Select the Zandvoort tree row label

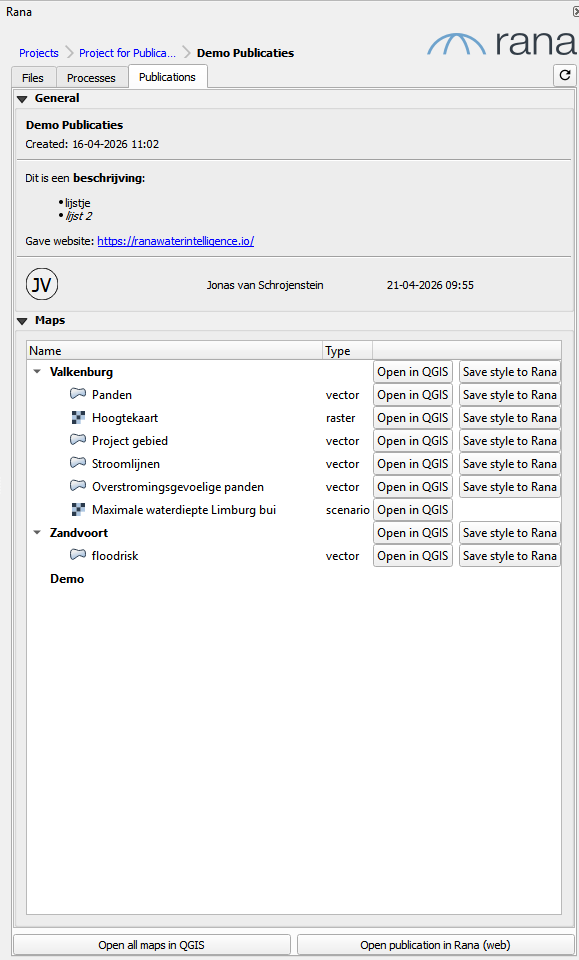point(79,533)
